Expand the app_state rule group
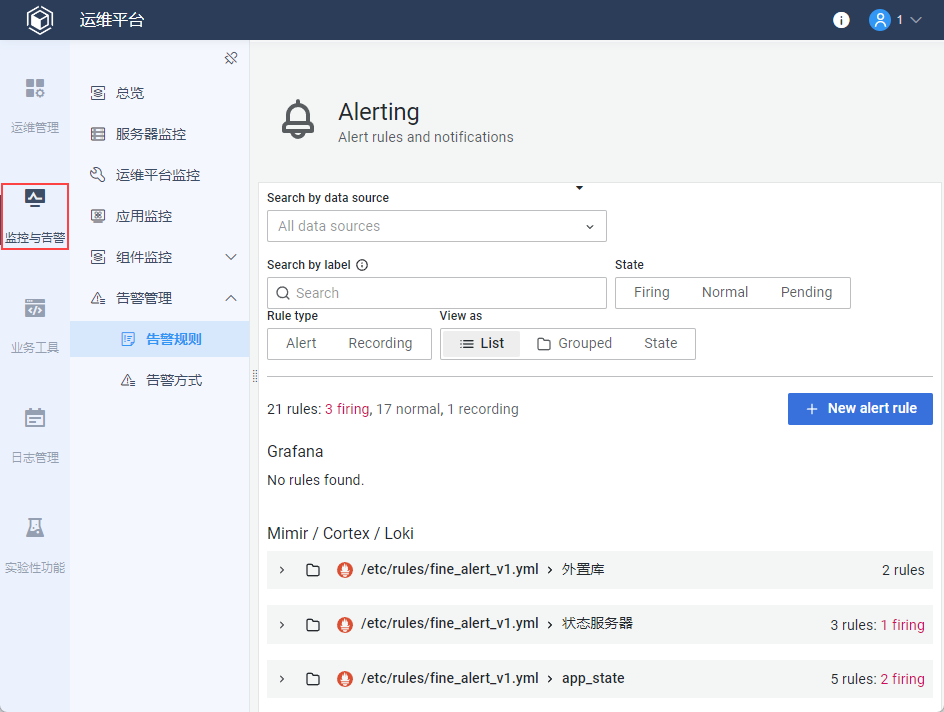The width and height of the screenshot is (944, 712). (282, 679)
